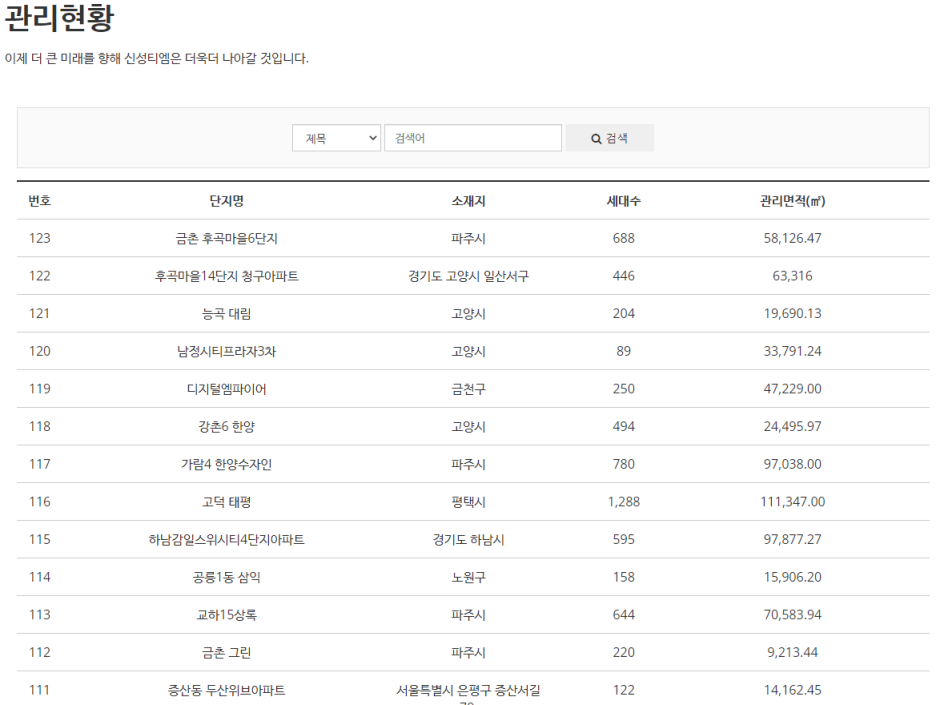Select complex name 강촌6 한양

click(x=226, y=426)
